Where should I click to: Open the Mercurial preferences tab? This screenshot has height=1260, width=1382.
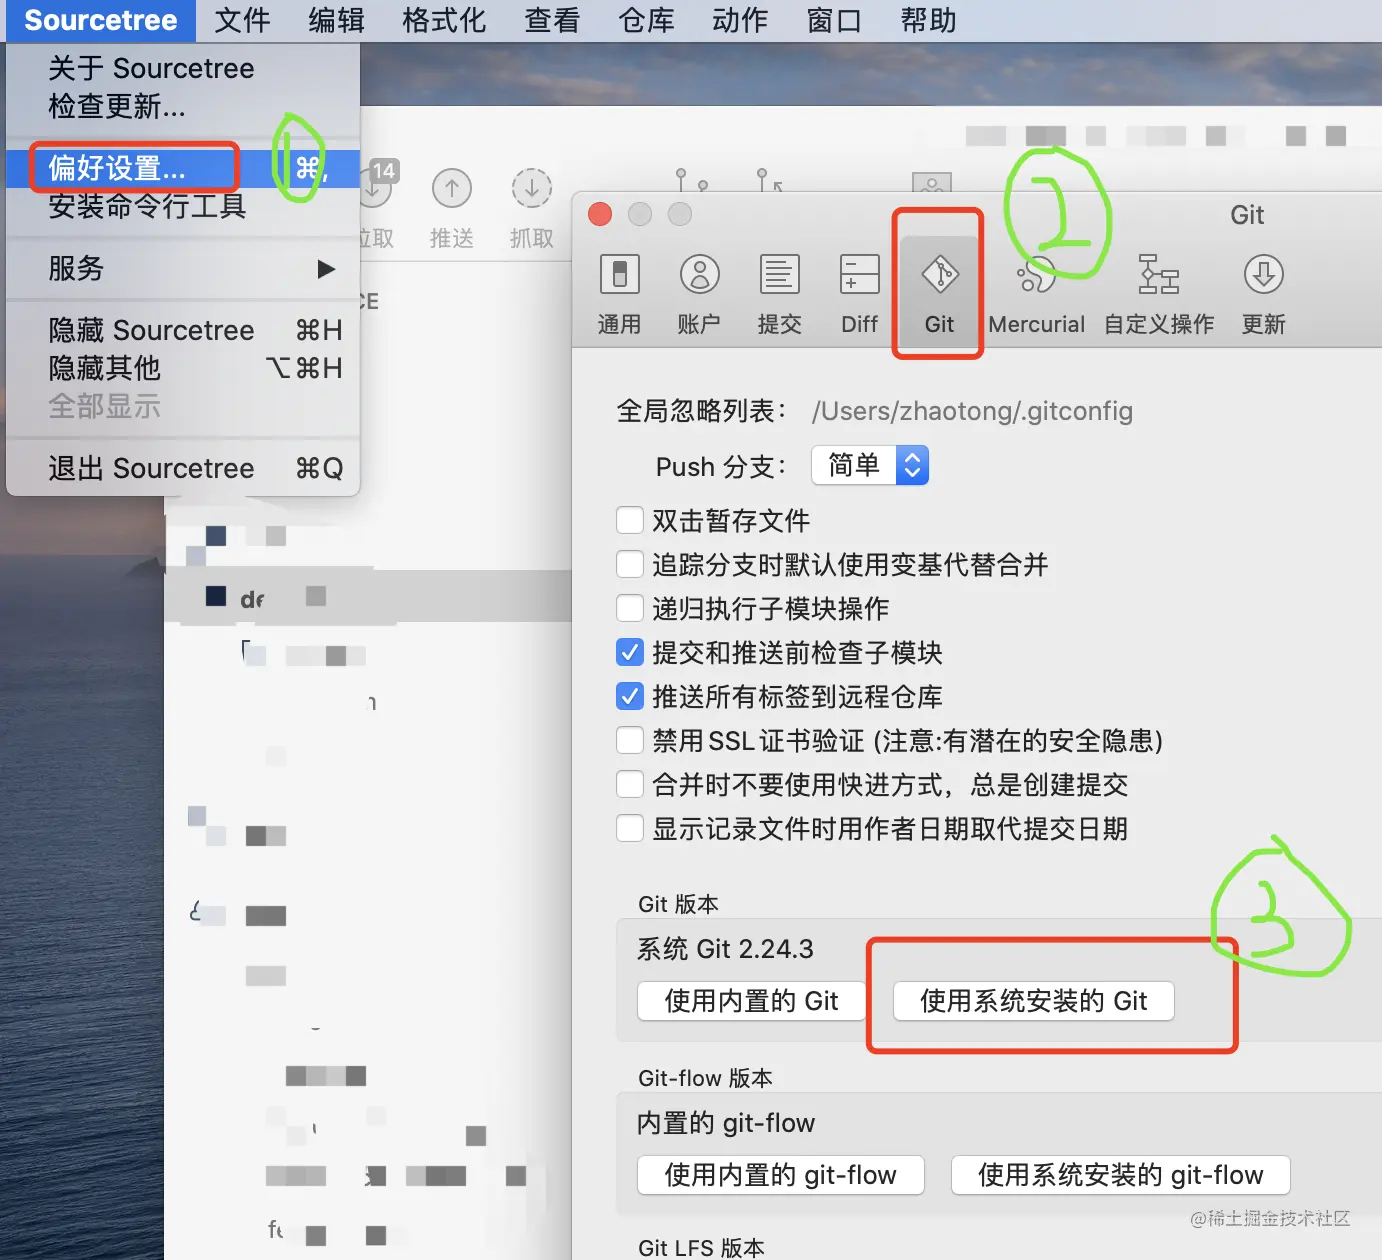tap(1036, 294)
